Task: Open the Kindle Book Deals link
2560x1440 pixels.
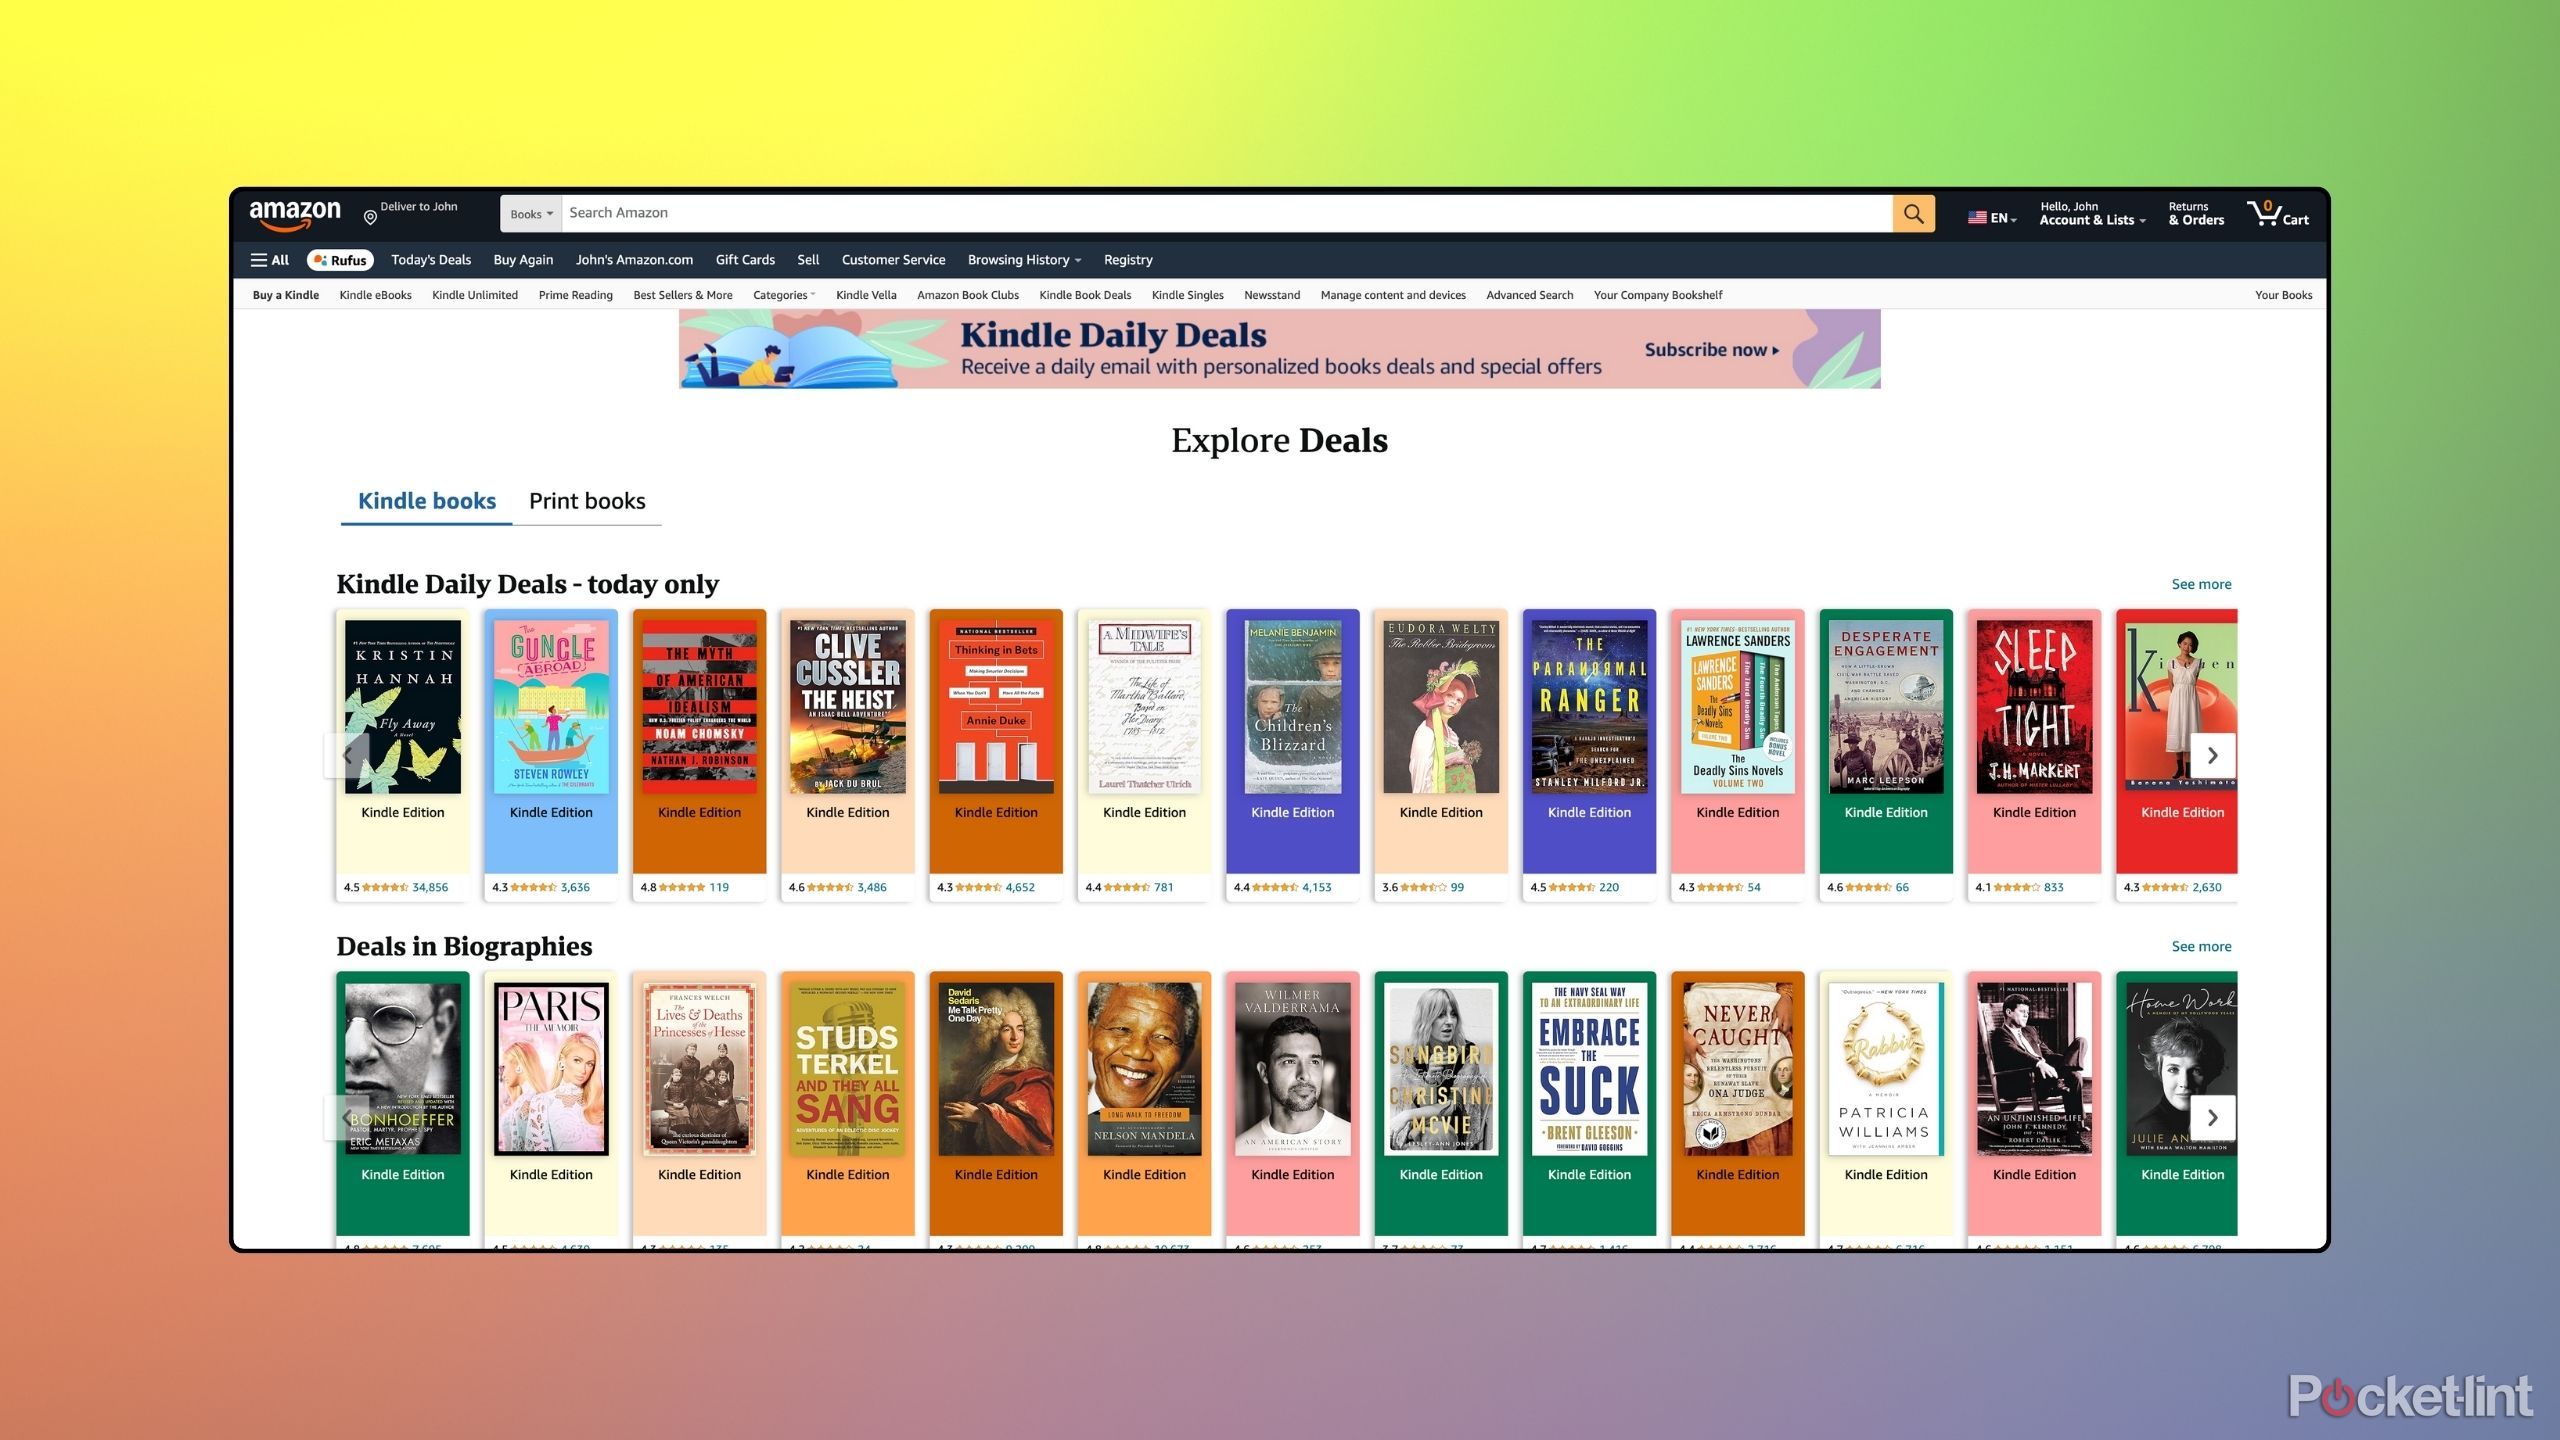Action: tap(1085, 295)
